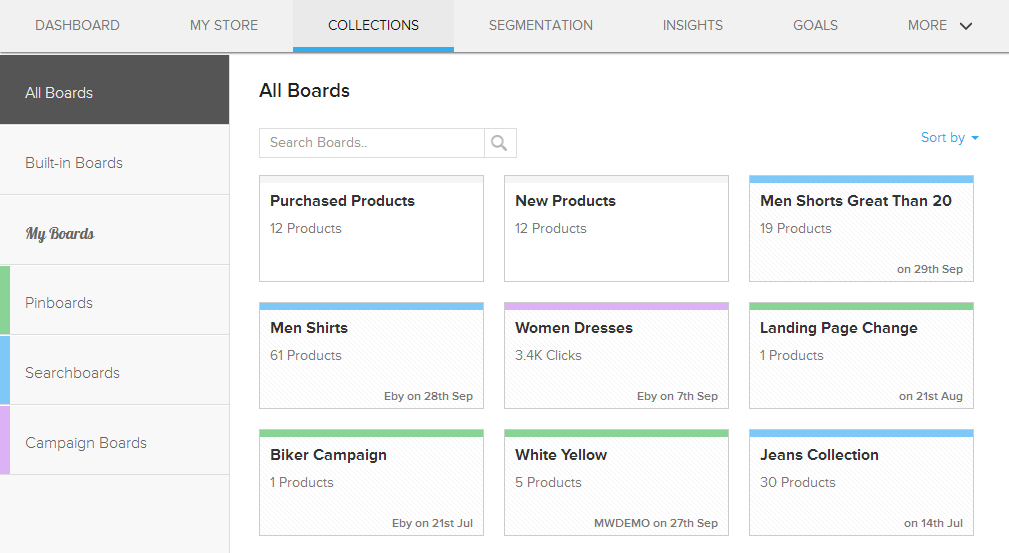Open the My Store tab
The image size is (1009, 553).
click(224, 26)
